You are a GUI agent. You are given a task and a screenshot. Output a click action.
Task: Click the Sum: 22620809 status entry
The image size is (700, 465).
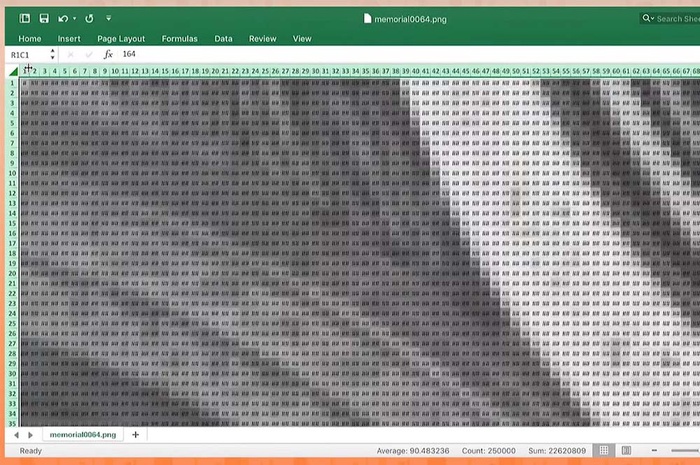tap(557, 451)
